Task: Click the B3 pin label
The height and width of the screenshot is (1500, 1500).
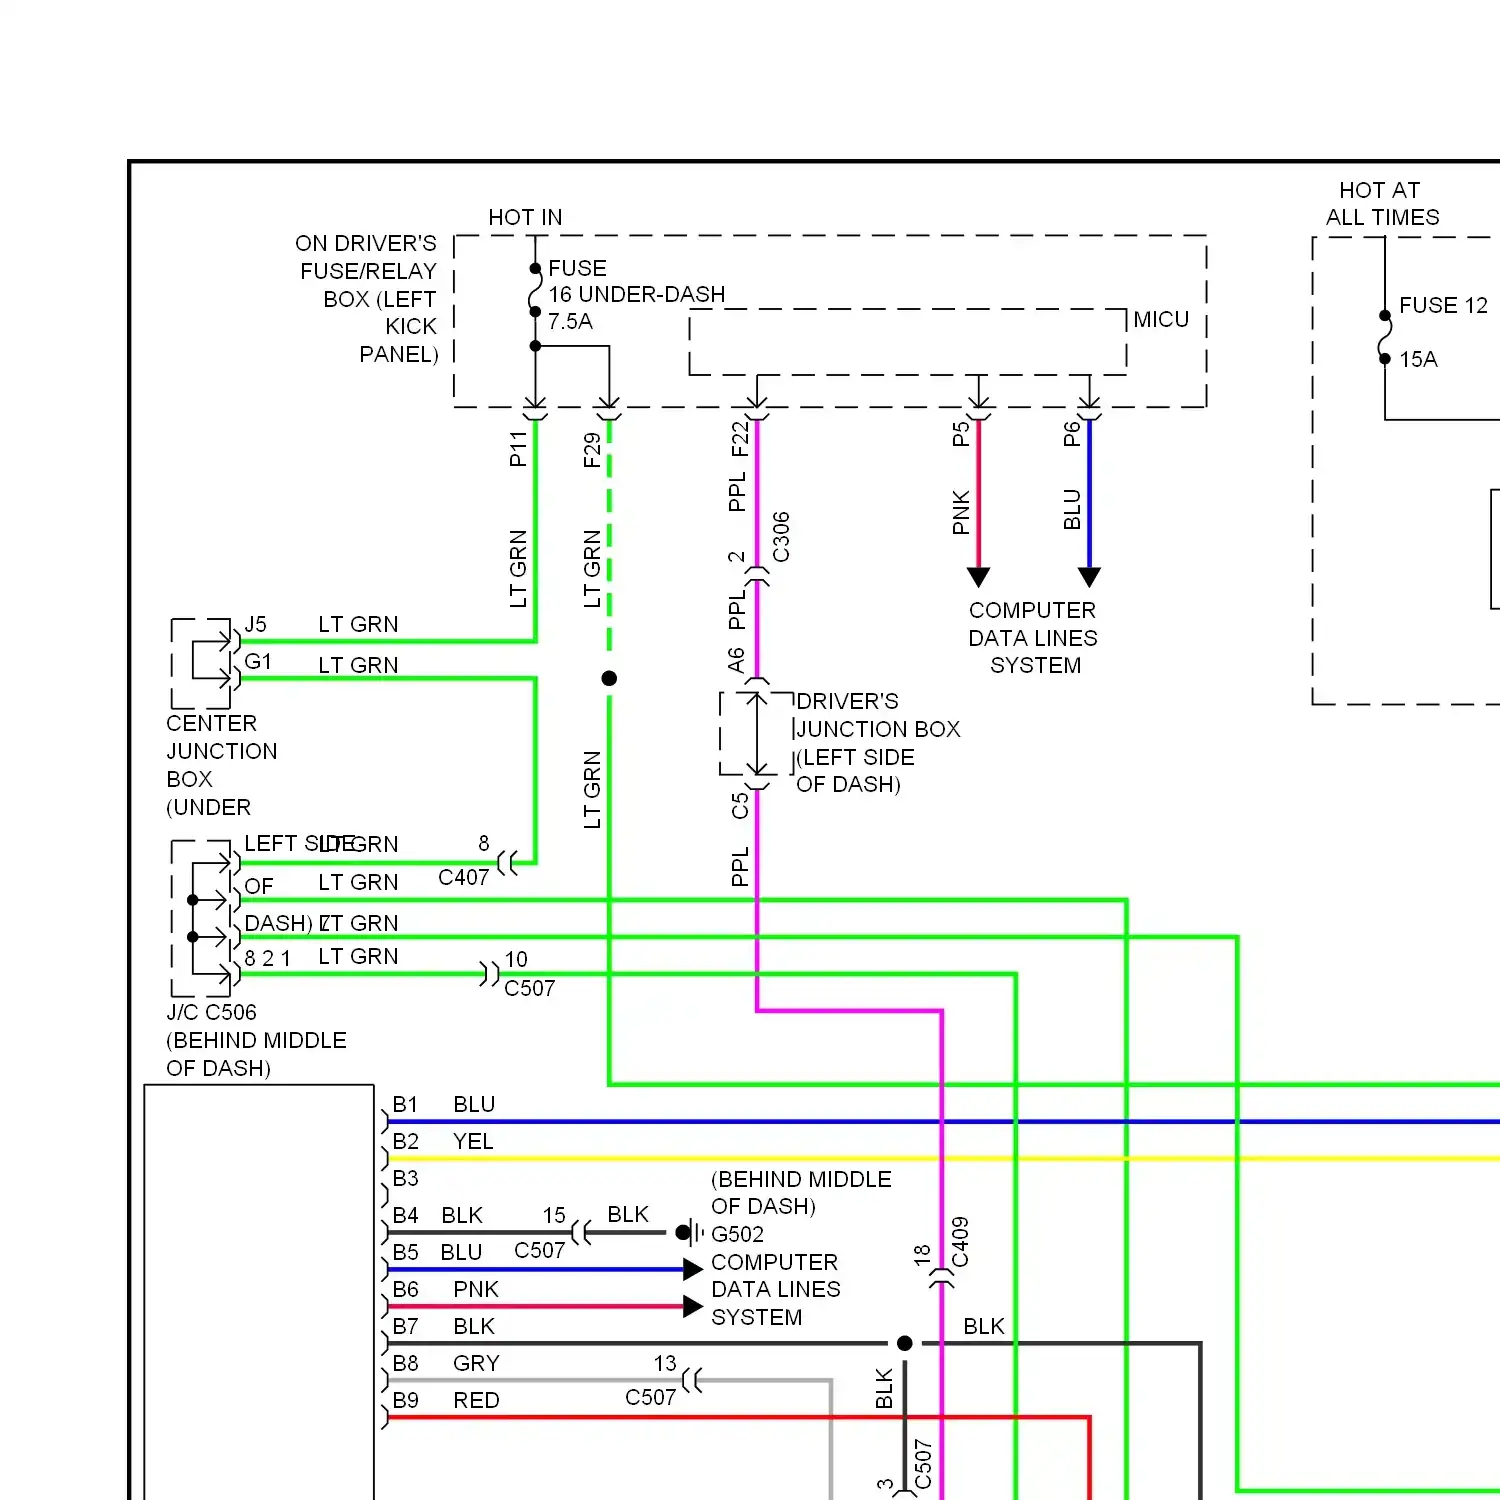Action: click(x=405, y=1178)
